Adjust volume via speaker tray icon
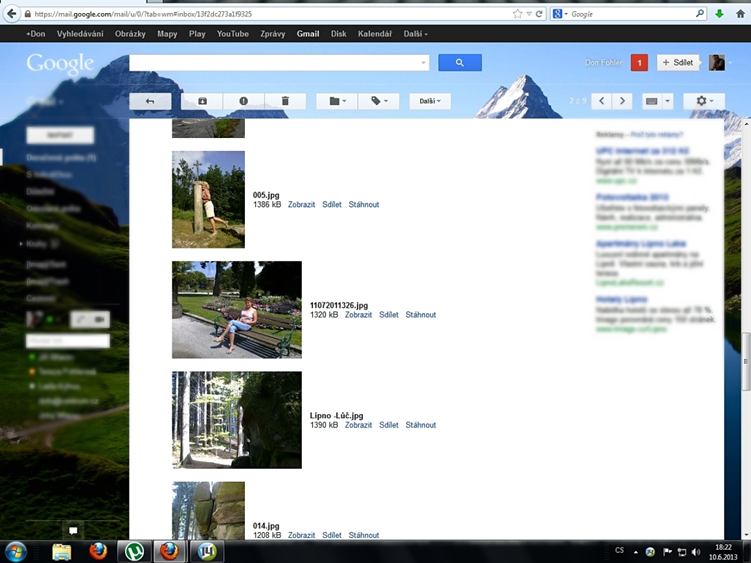751x563 pixels. pyautogui.click(x=696, y=552)
